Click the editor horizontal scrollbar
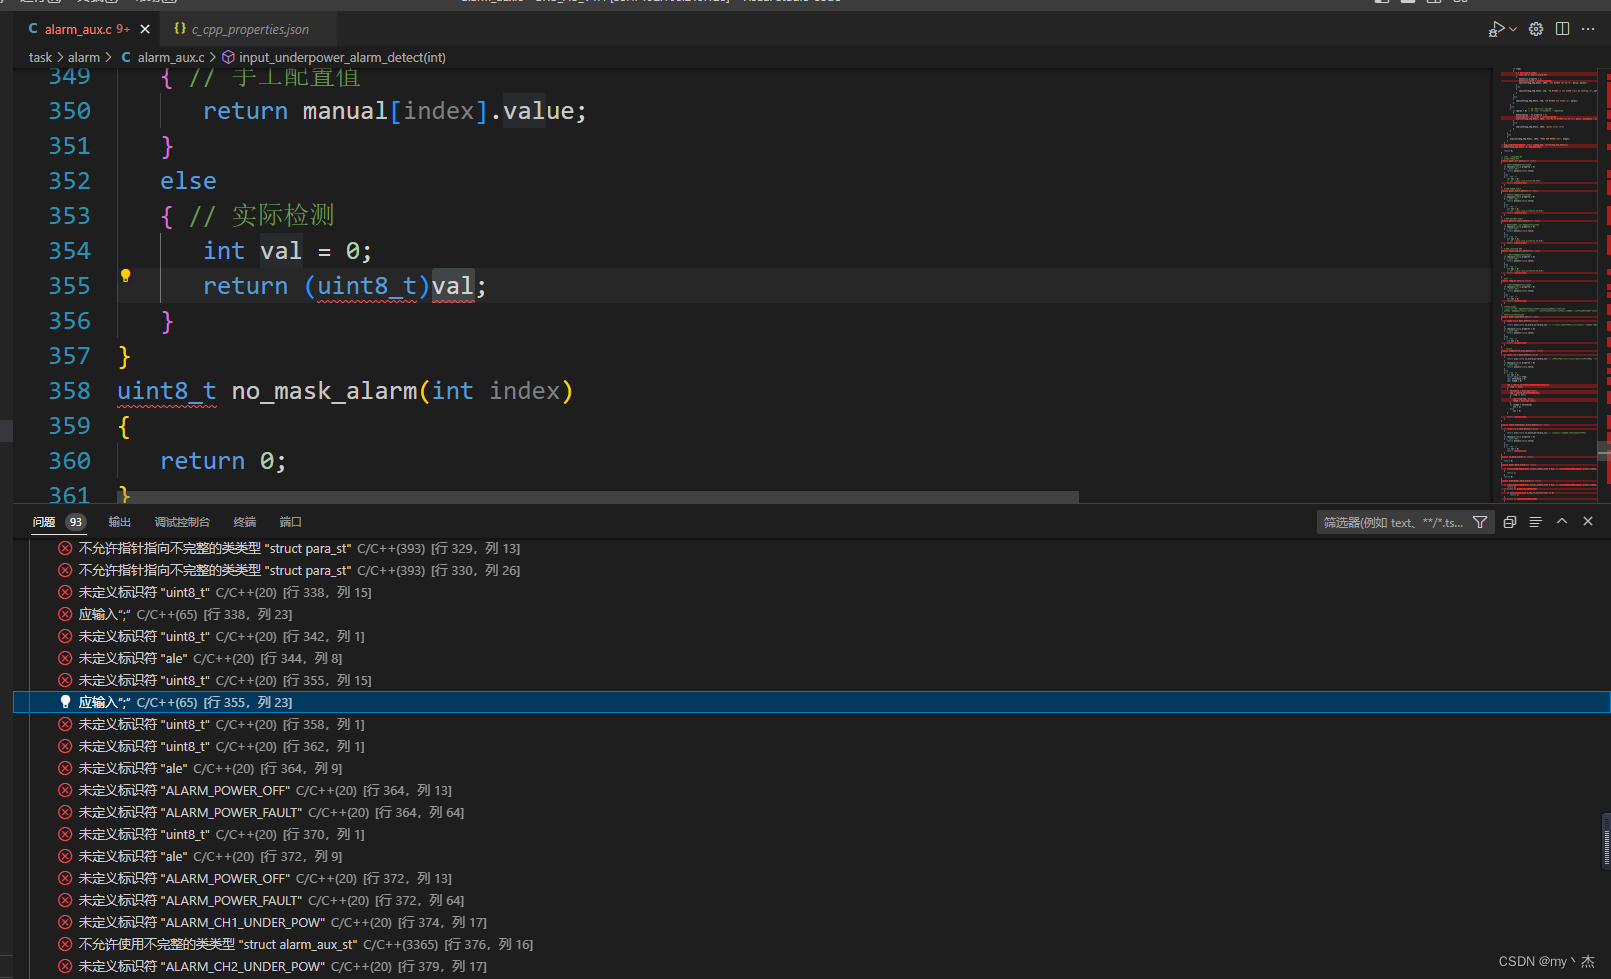This screenshot has height=979, width=1611. click(597, 497)
